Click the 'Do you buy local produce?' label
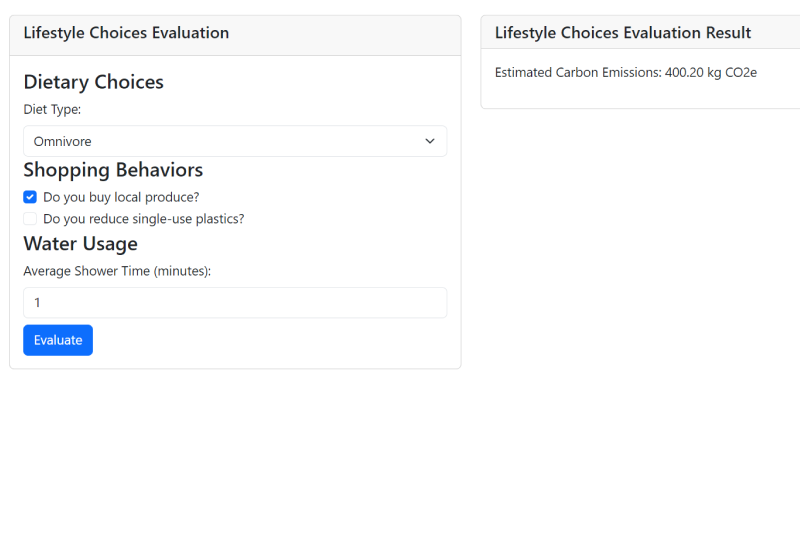 (x=121, y=197)
